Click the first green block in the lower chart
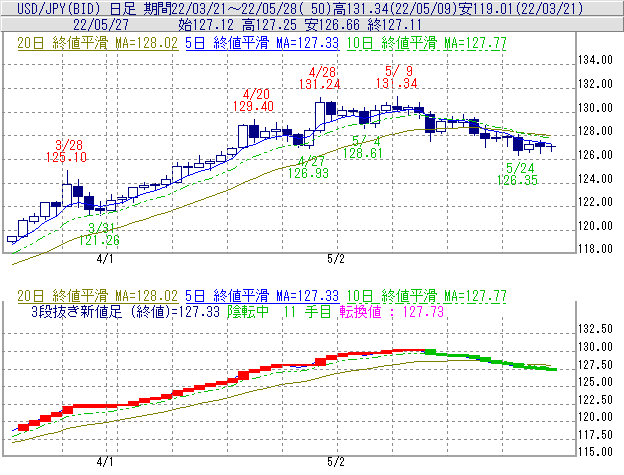This screenshot has height=475, width=624. point(431,352)
